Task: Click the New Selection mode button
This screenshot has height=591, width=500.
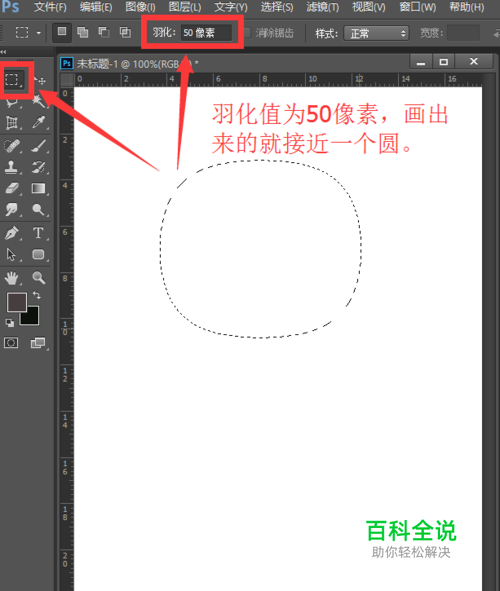Action: [61, 33]
